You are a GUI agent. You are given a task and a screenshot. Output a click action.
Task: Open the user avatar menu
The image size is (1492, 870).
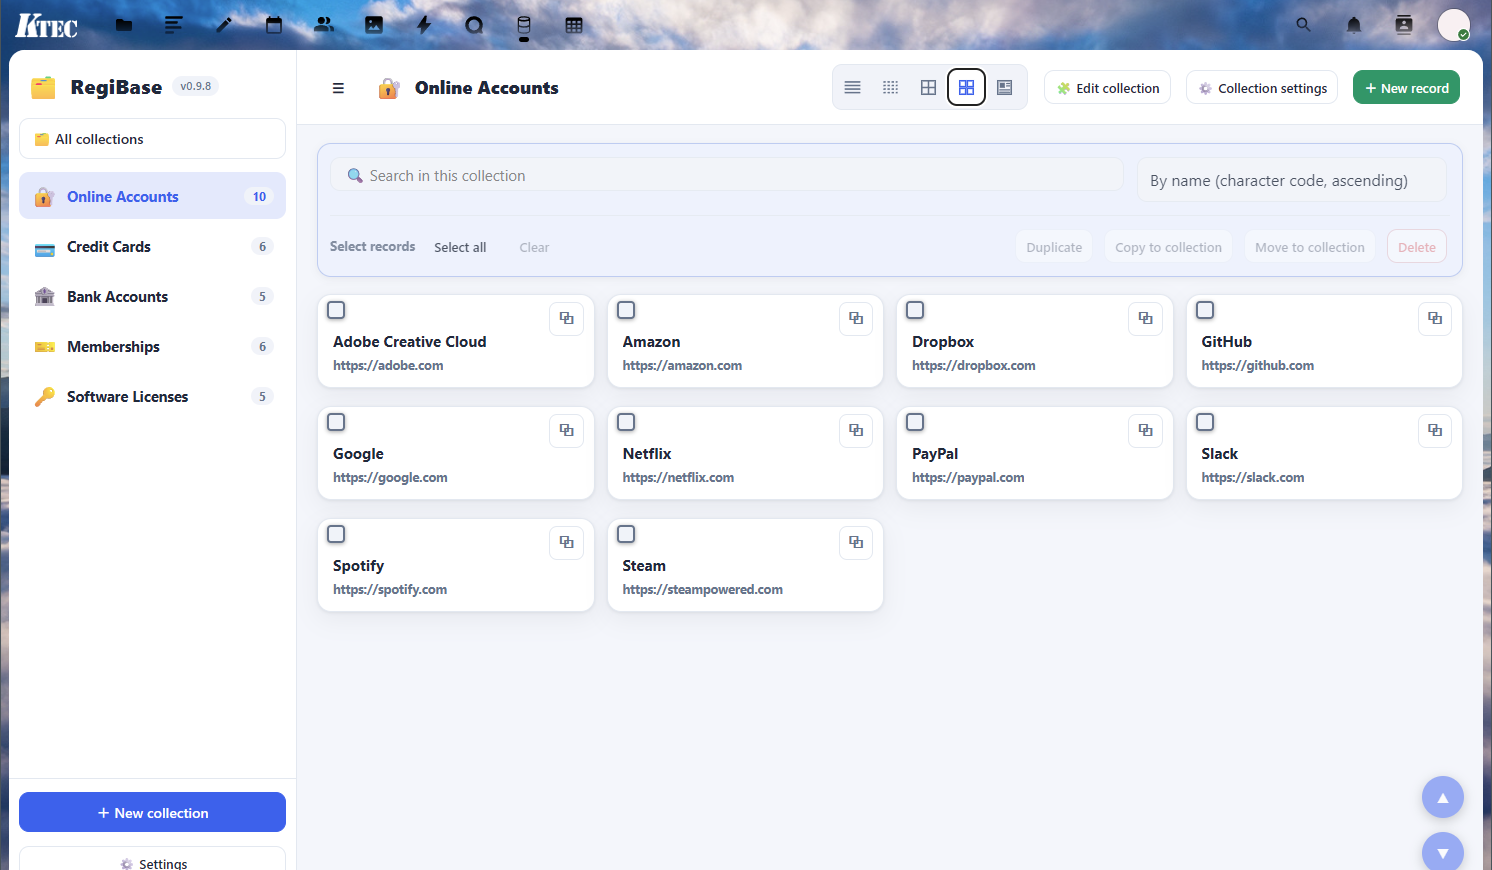(1453, 25)
